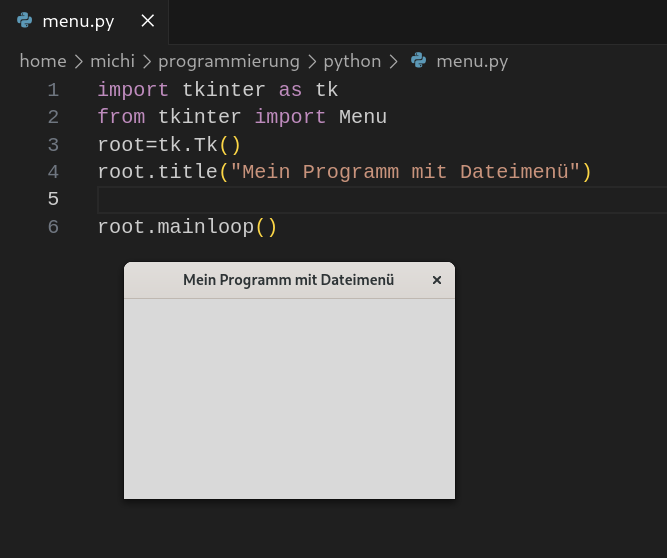
Task: Click root.mainloop() on line 6
Action: pos(187,227)
